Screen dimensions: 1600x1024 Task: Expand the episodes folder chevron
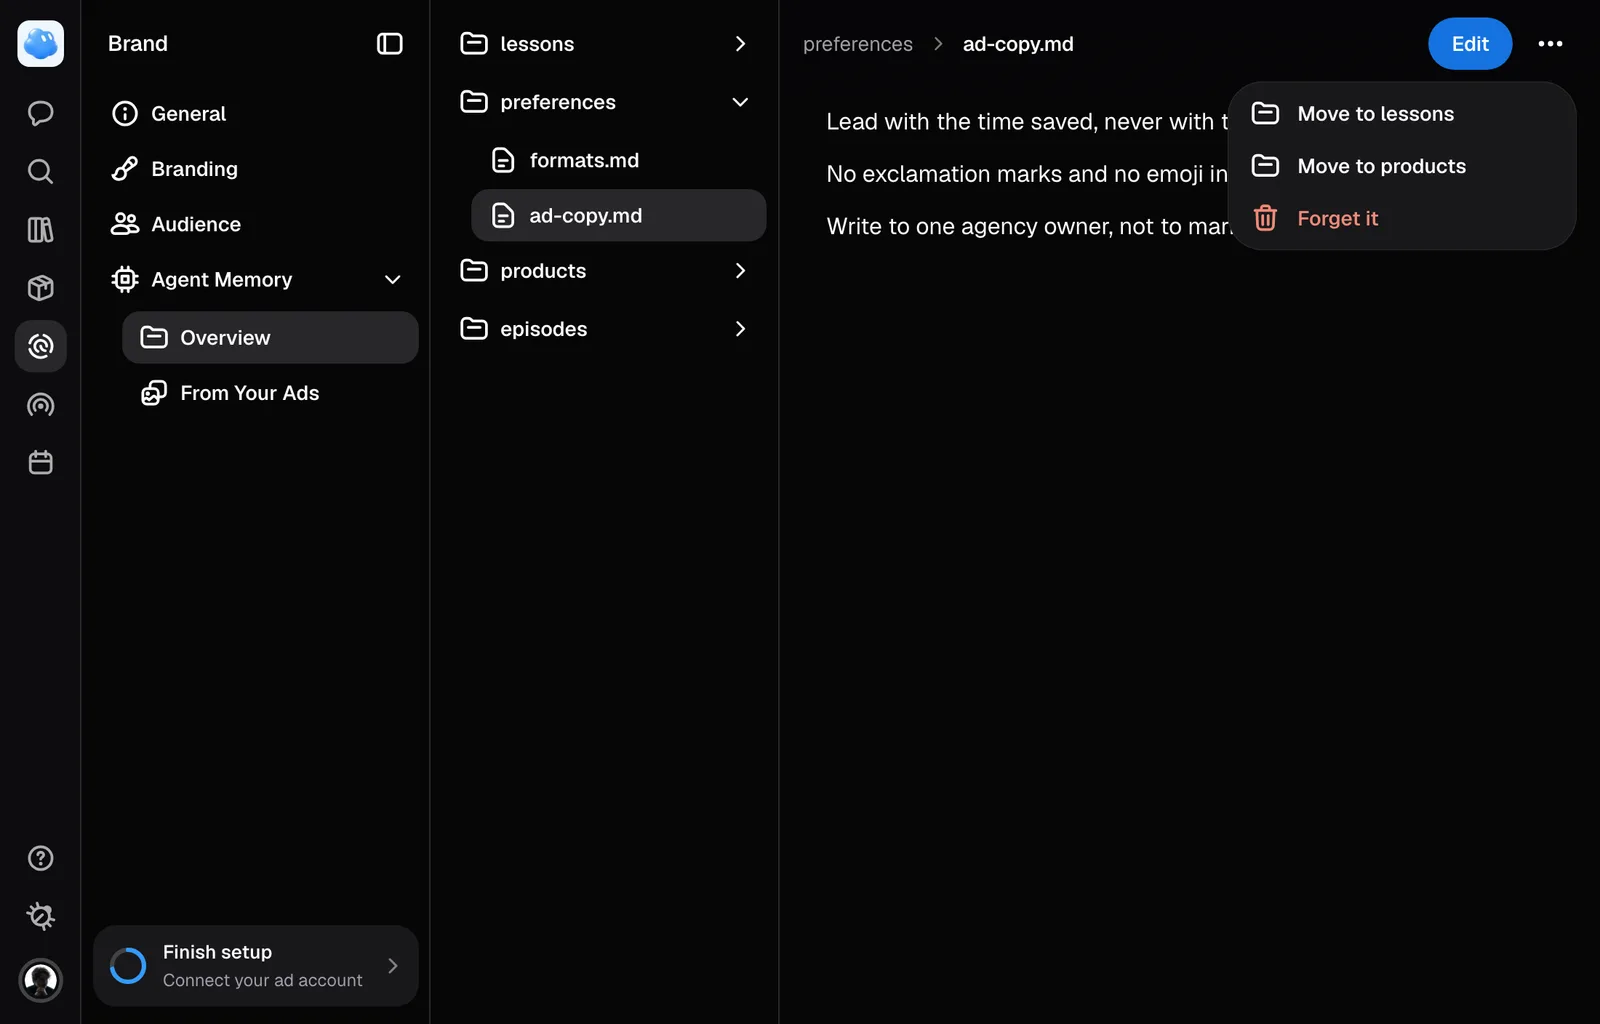[740, 329]
